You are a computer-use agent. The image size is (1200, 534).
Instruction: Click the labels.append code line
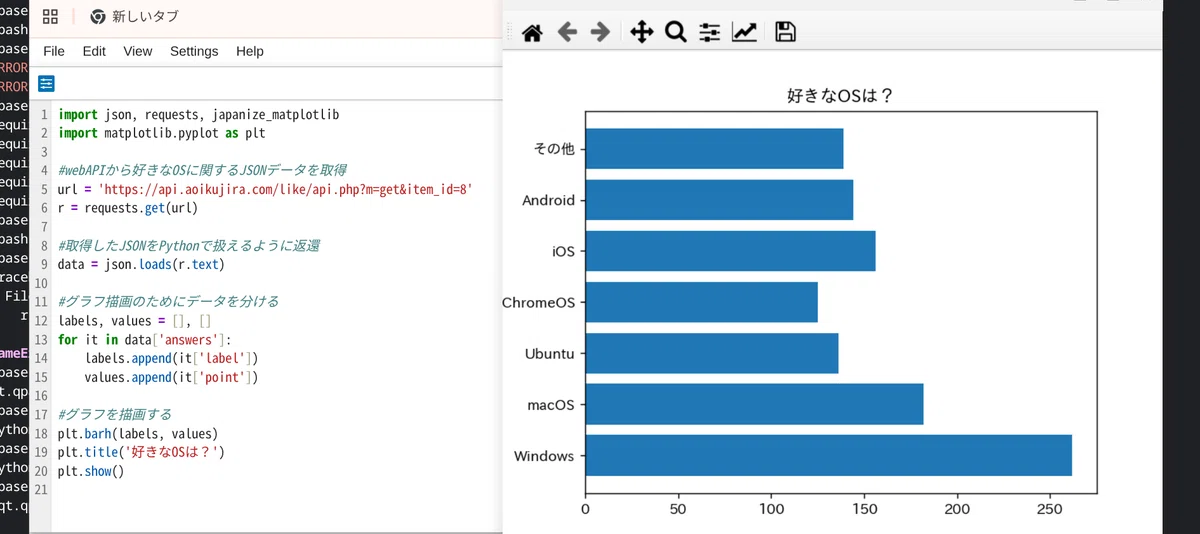172,358
